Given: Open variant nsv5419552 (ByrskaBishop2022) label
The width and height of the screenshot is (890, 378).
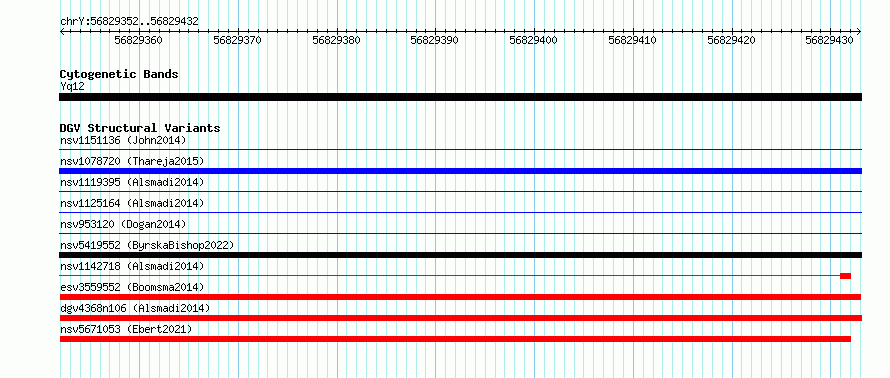Looking at the screenshot, I should 147,245.
